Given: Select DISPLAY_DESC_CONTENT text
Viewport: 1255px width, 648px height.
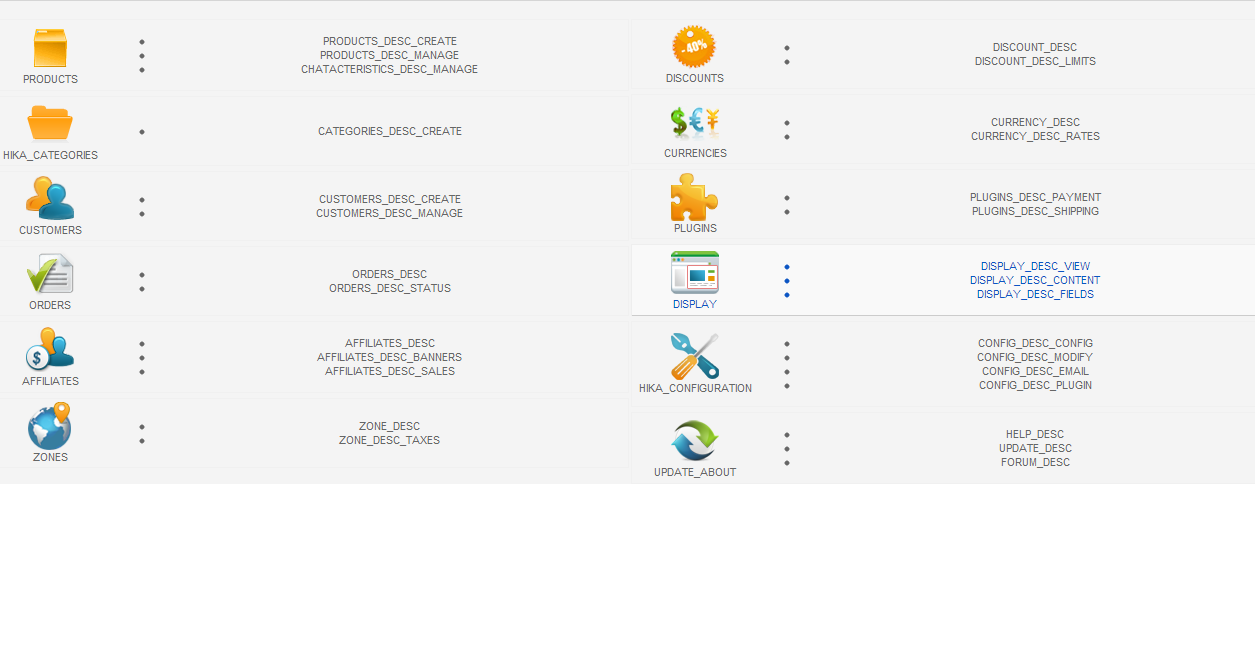Looking at the screenshot, I should (x=1035, y=280).
